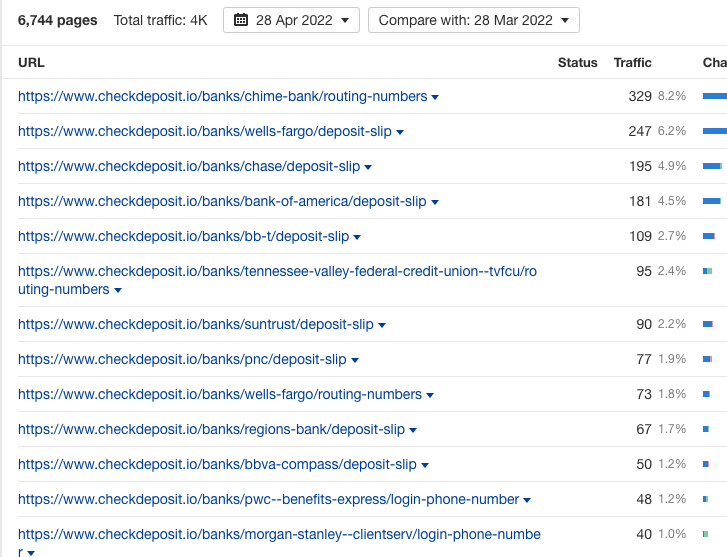Select the traffic share 8.2%
The width and height of the screenshot is (727, 557).
click(x=672, y=96)
